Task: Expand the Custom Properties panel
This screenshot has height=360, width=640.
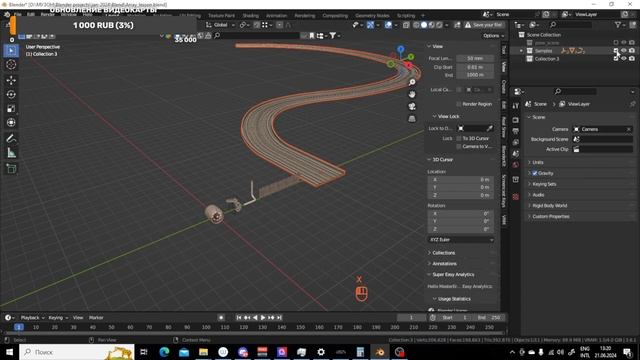Action: coord(551,216)
